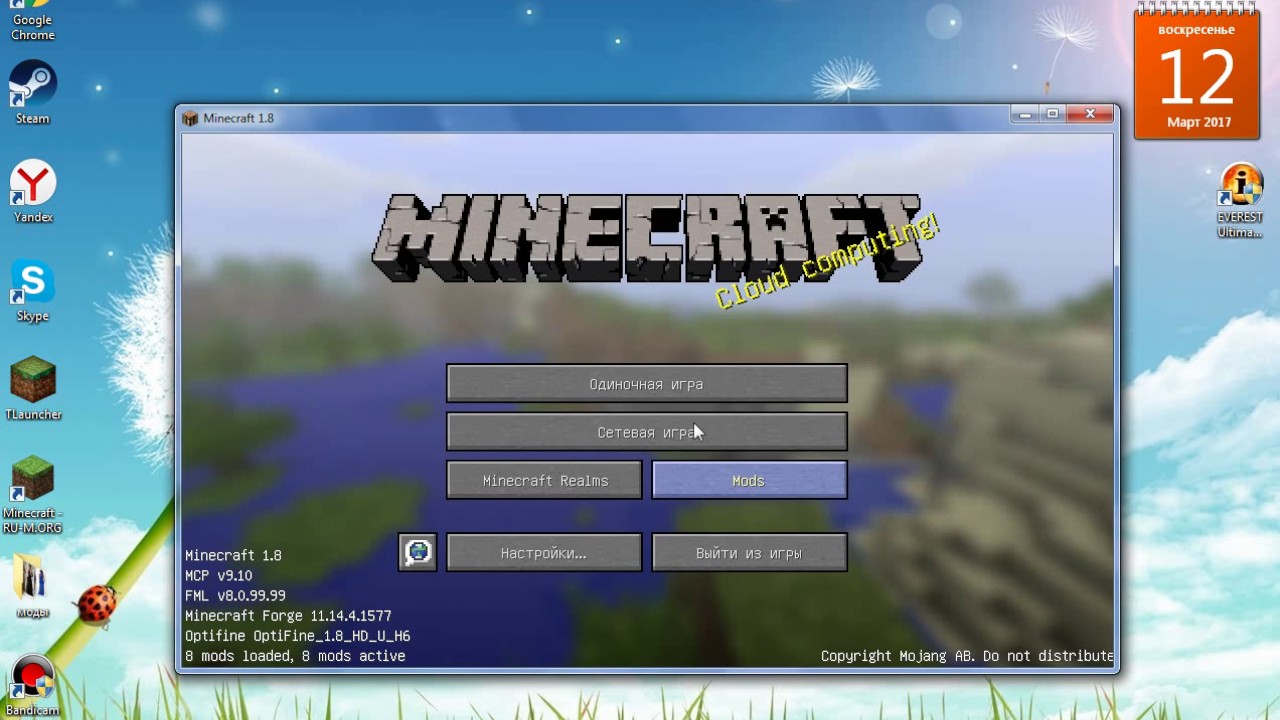Open the EVEREST Ultimate desktop shortcut
Screen dimensions: 1280x720
tap(1240, 200)
